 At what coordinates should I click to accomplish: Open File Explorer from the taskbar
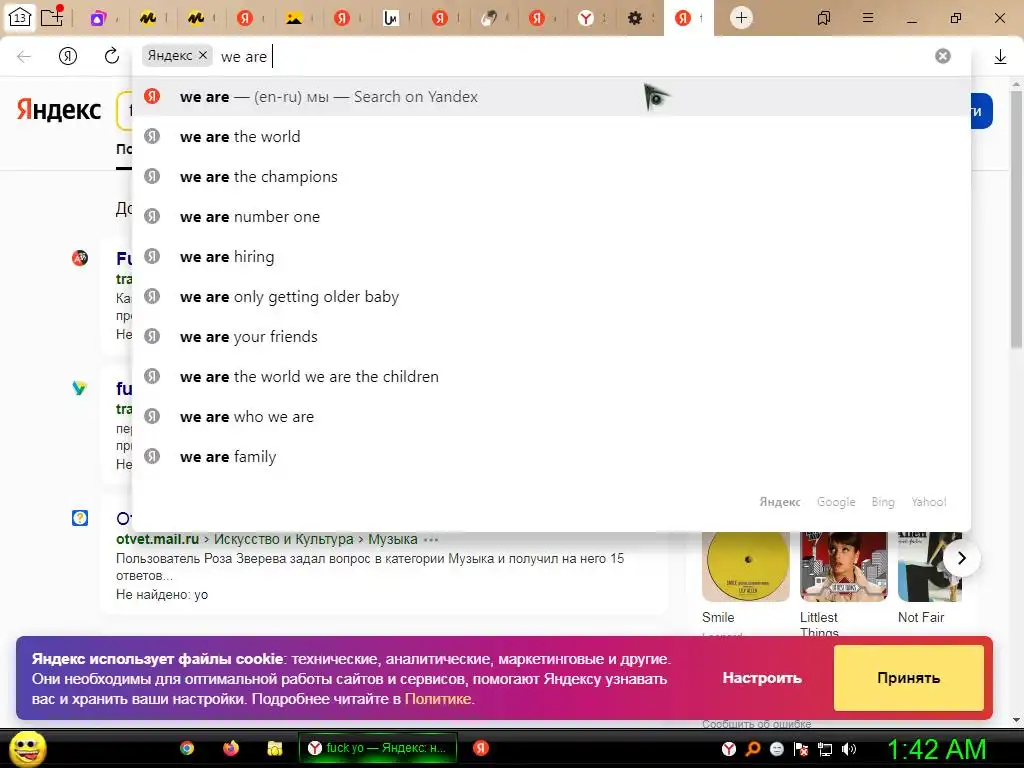(x=274, y=748)
